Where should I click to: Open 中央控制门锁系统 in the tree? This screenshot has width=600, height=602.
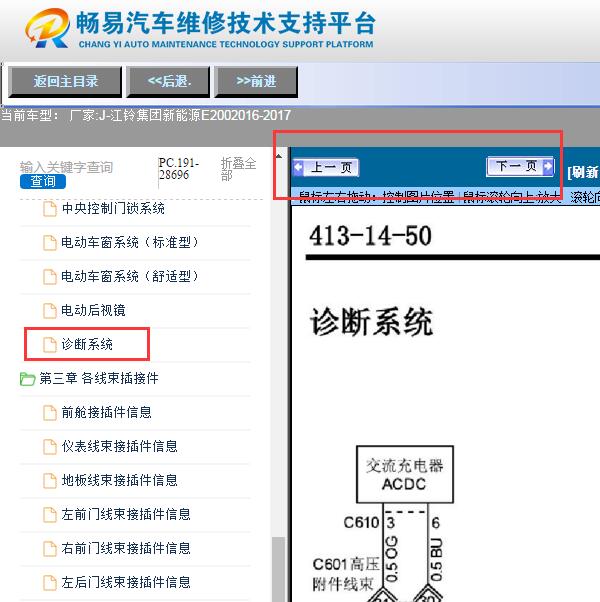pos(113,208)
